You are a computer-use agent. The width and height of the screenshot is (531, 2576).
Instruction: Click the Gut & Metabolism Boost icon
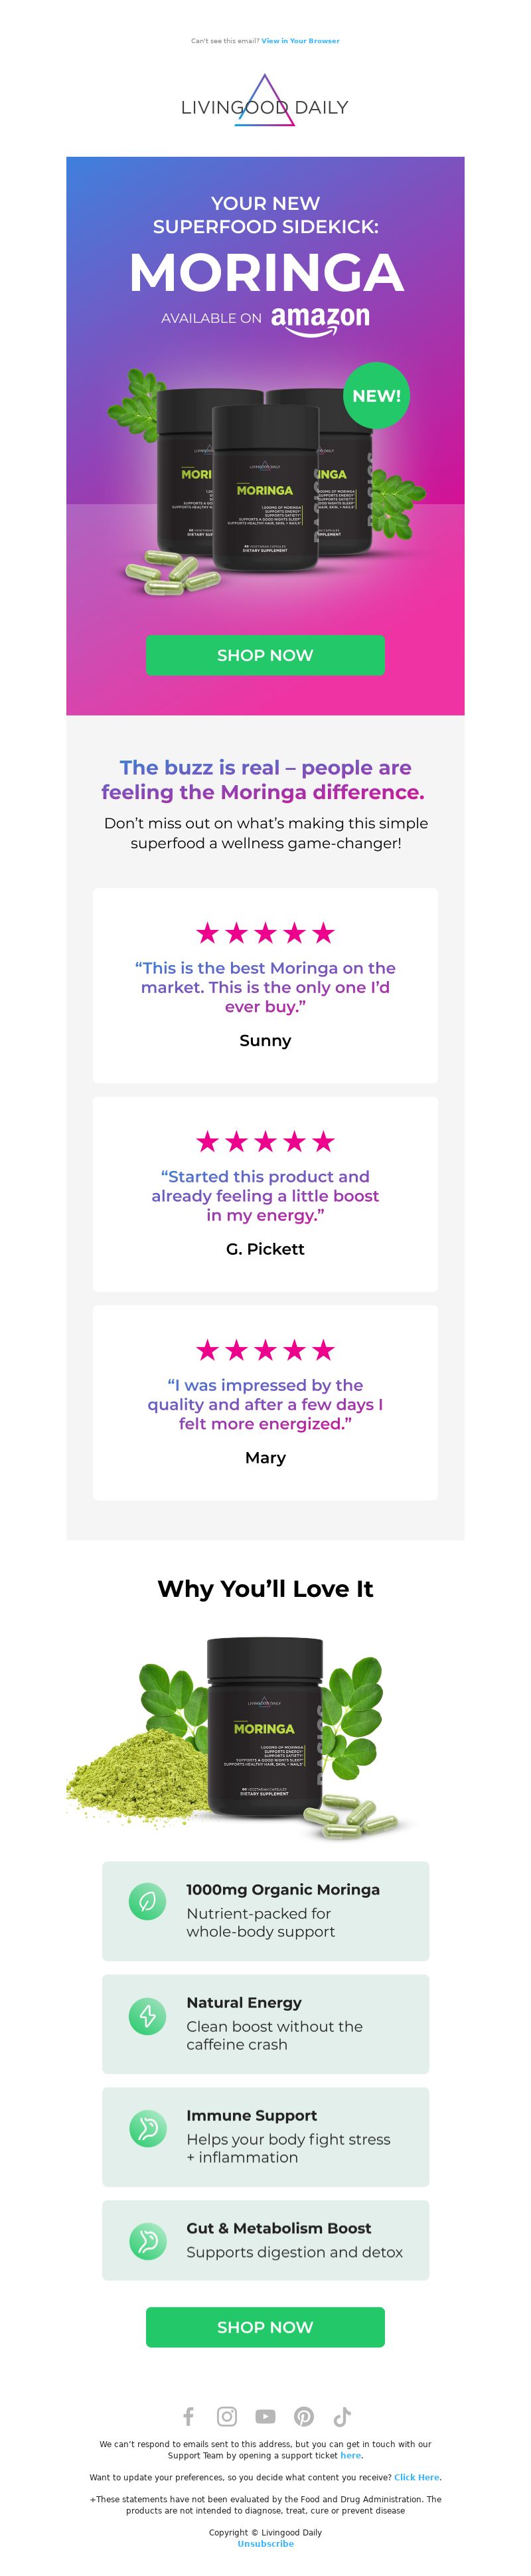tap(148, 2241)
